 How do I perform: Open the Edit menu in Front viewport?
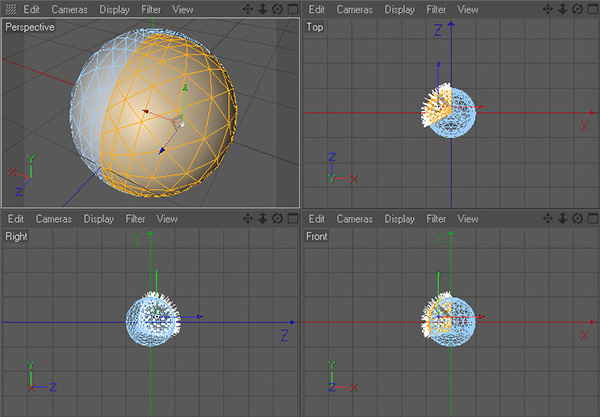[x=317, y=218]
